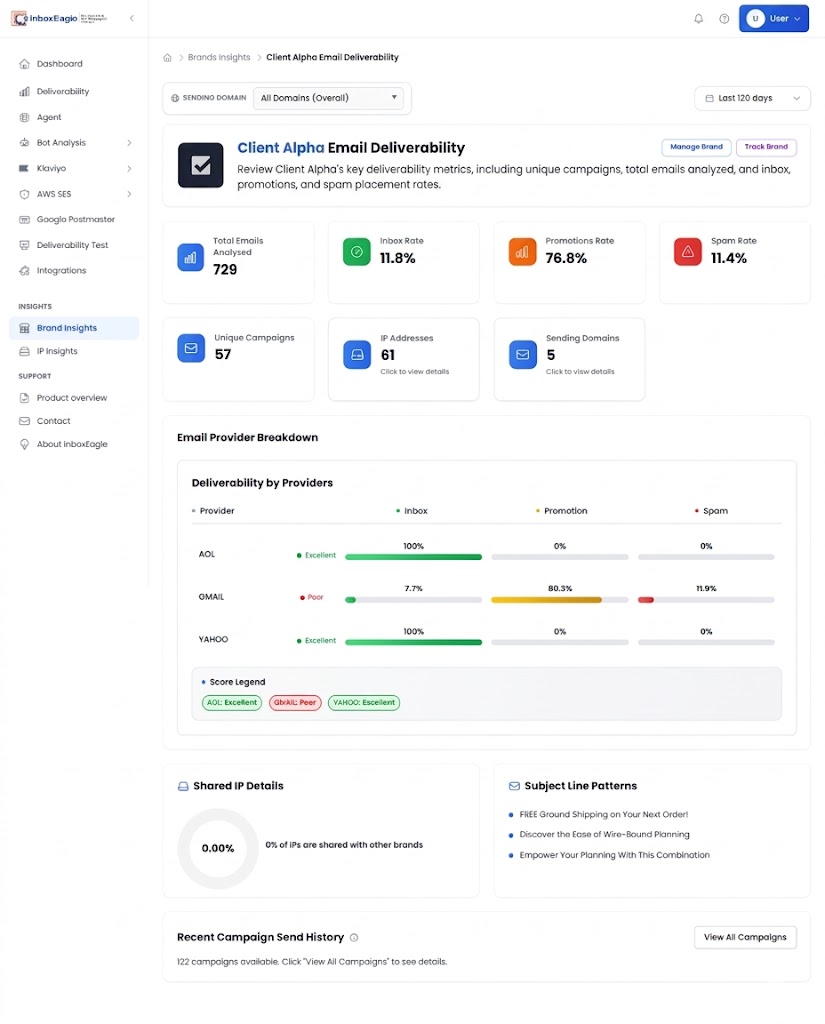Open the User account menu
The height and width of the screenshot is (1024, 825).
773,18
